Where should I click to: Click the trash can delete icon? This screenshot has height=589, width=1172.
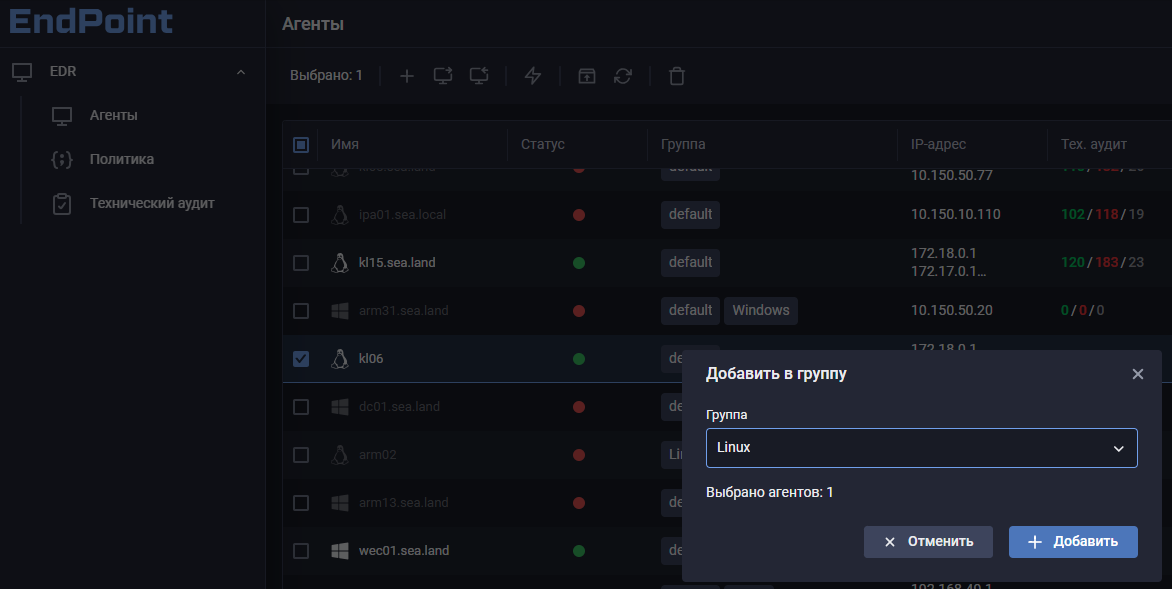[x=677, y=76]
